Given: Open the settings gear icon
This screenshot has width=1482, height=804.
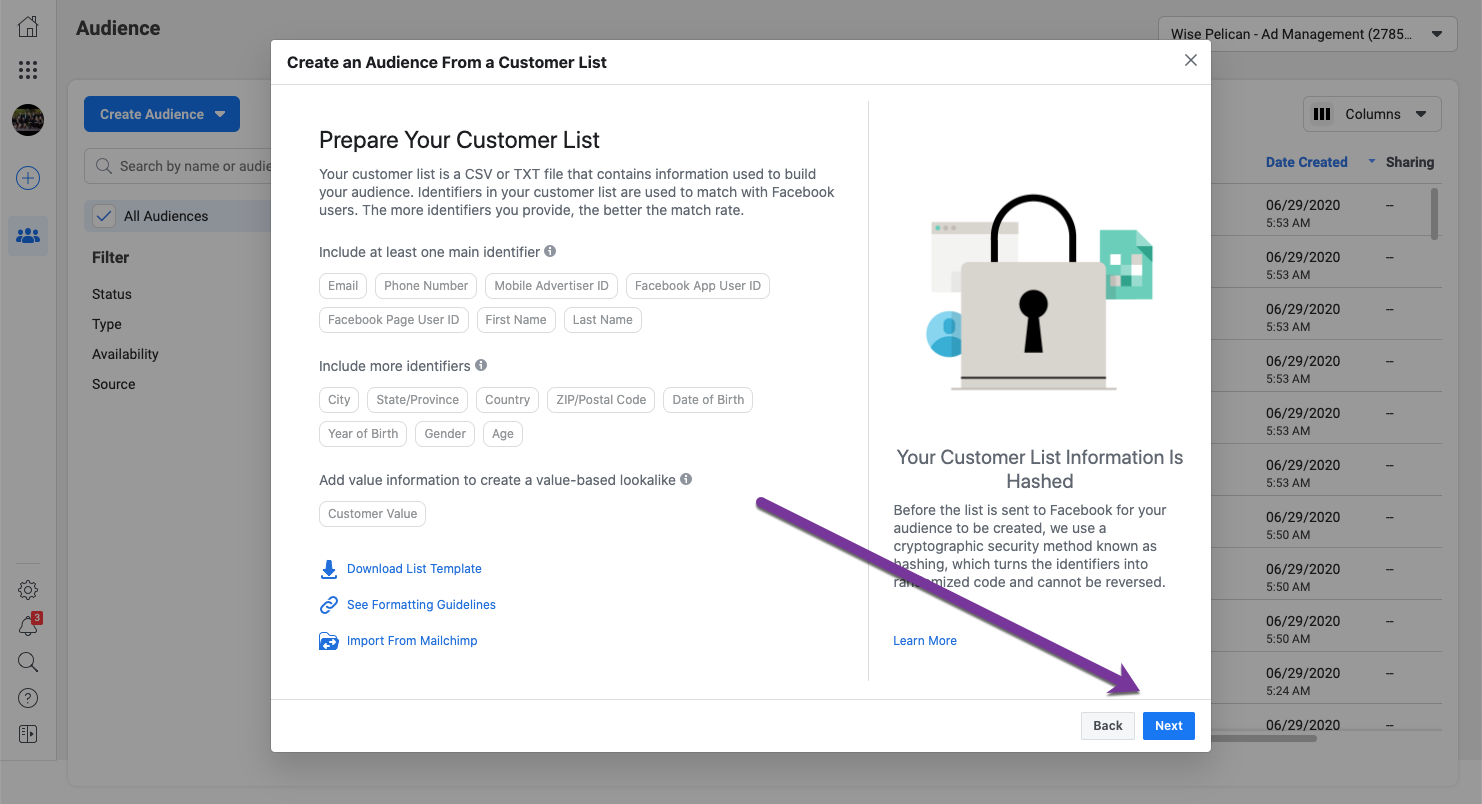Looking at the screenshot, I should click(28, 590).
